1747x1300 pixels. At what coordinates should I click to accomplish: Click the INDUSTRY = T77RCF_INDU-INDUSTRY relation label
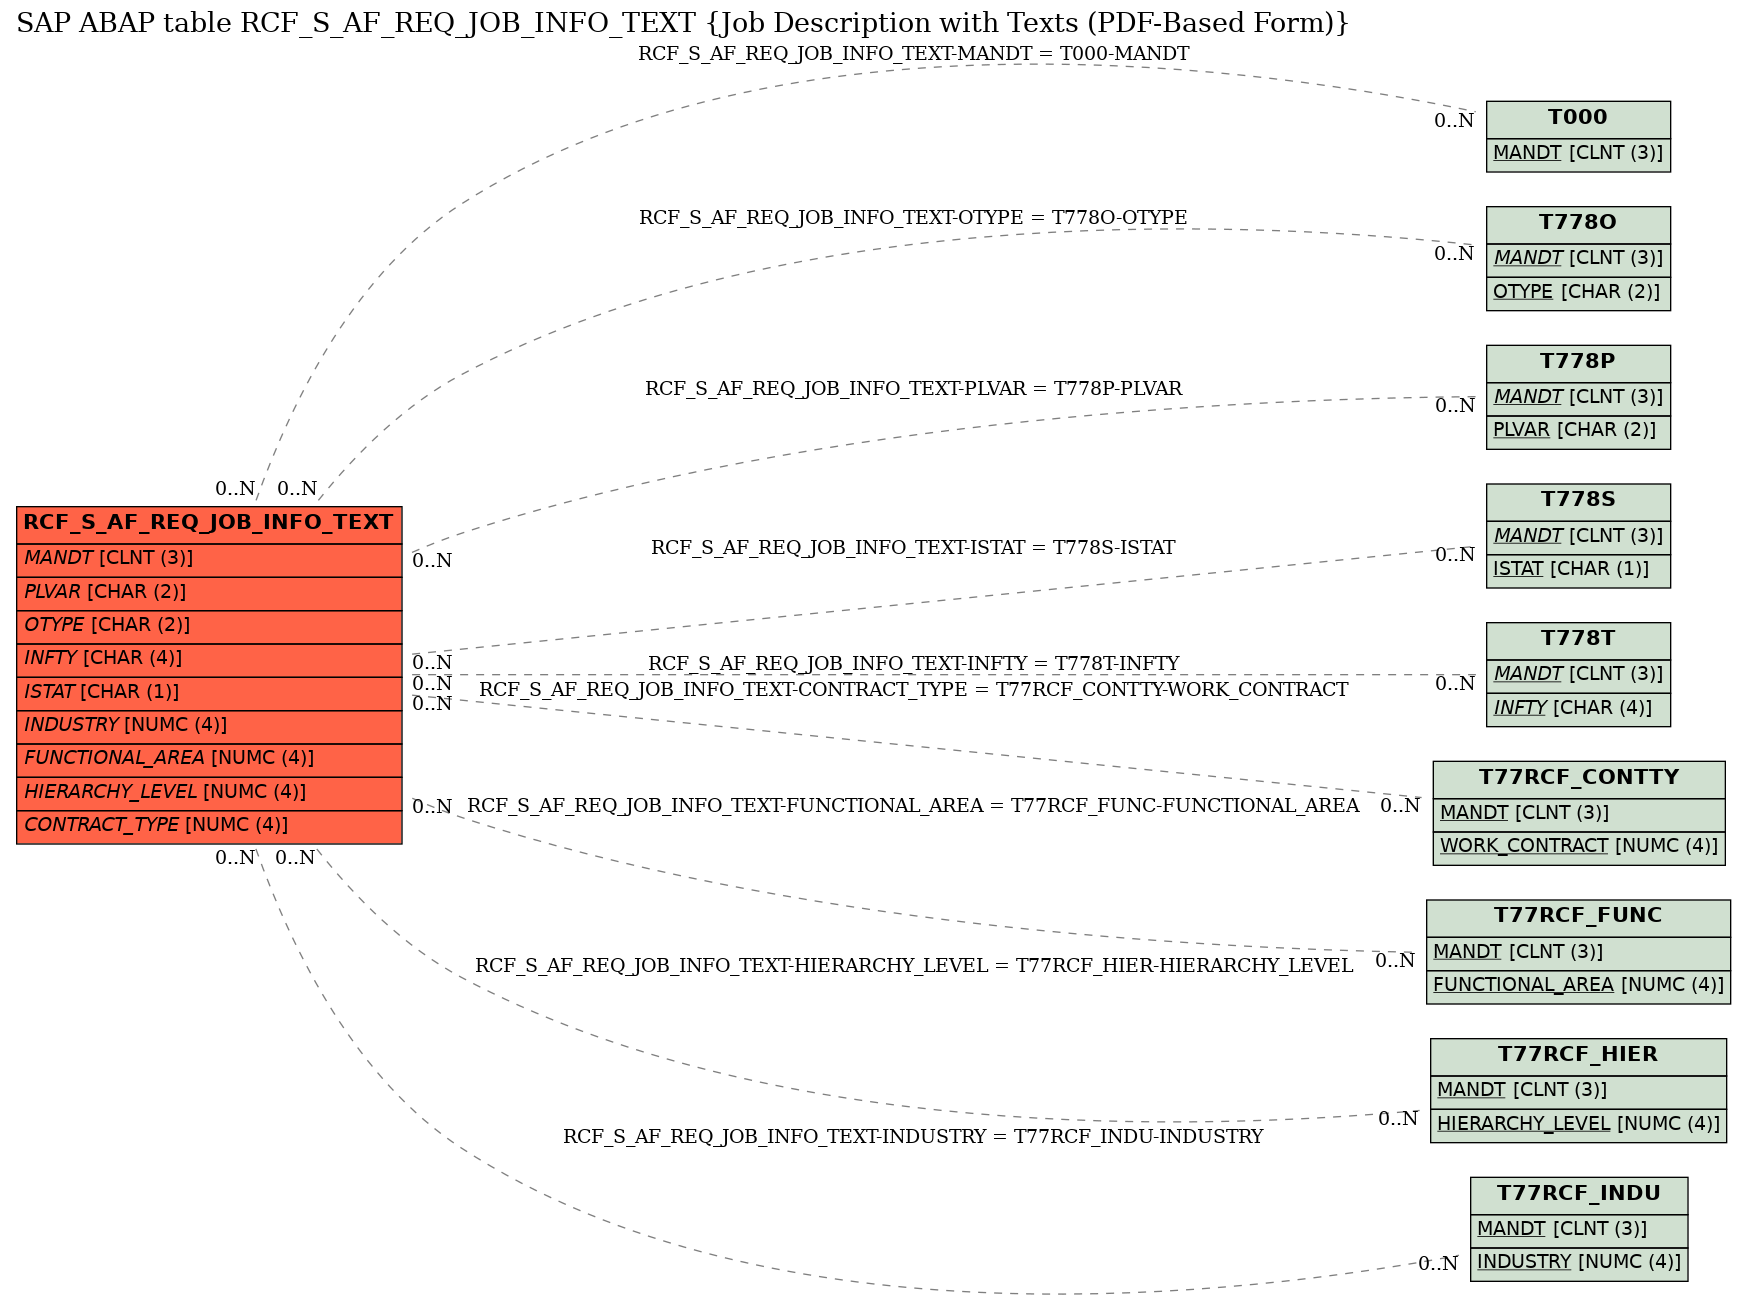(913, 1137)
